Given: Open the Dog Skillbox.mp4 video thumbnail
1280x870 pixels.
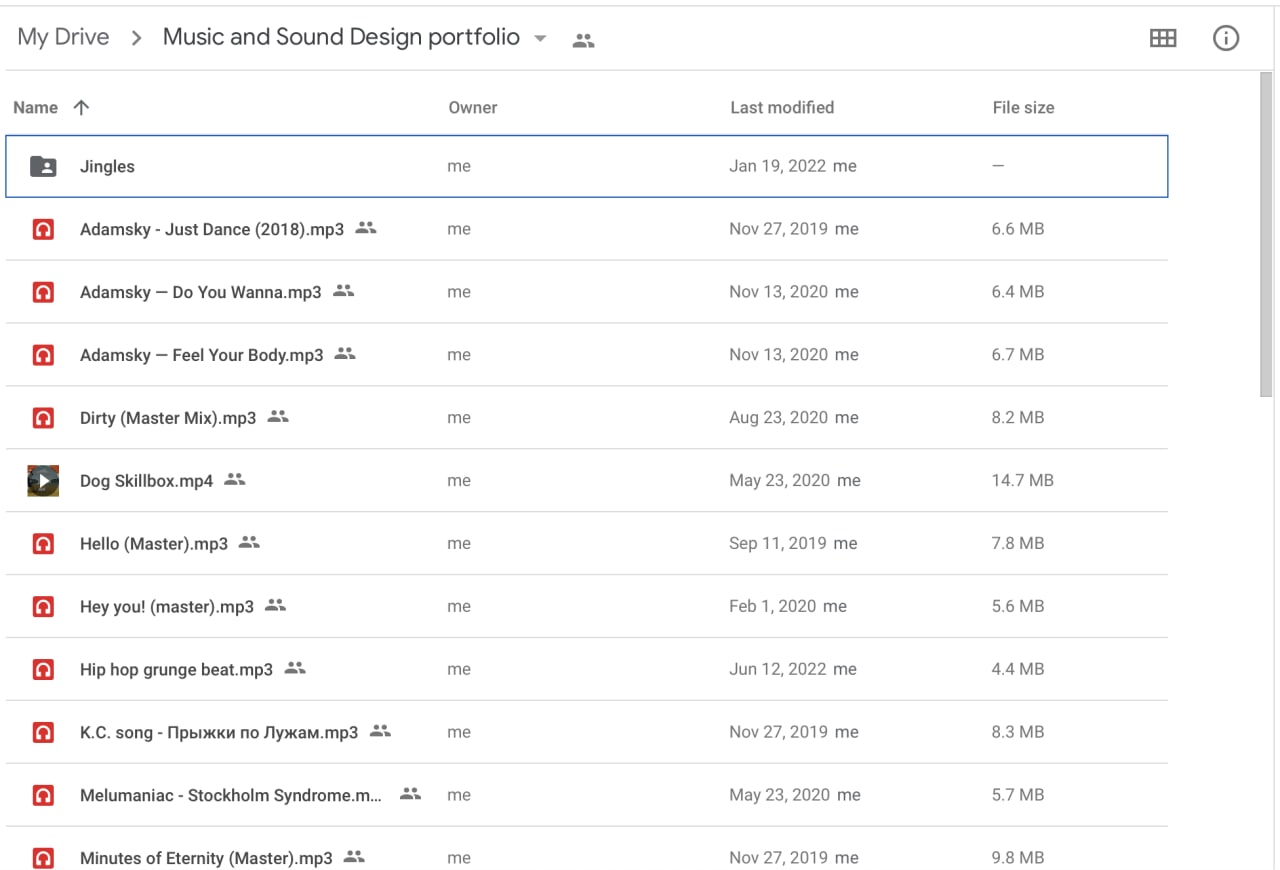Looking at the screenshot, I should coord(43,481).
